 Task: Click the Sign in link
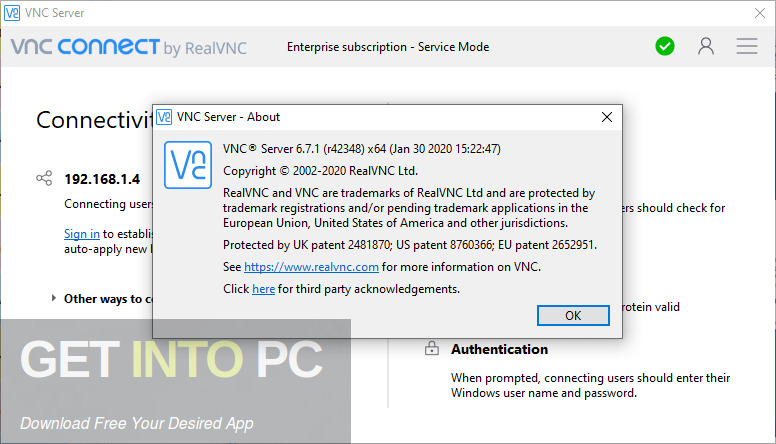[82, 234]
